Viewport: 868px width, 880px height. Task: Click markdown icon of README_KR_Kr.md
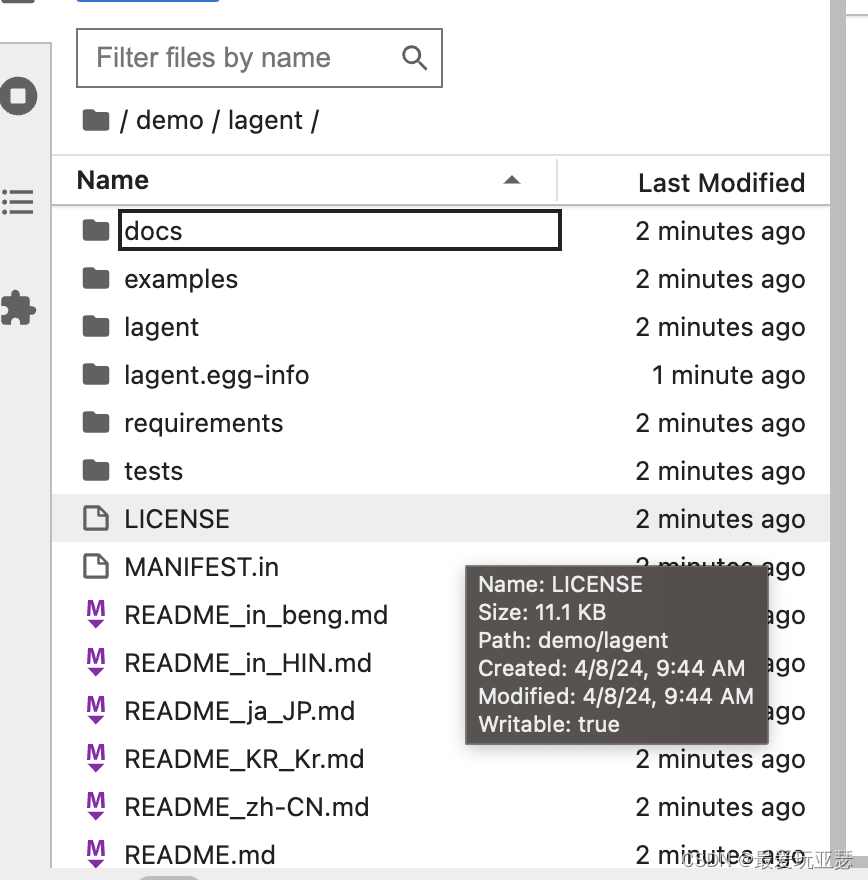pos(96,758)
